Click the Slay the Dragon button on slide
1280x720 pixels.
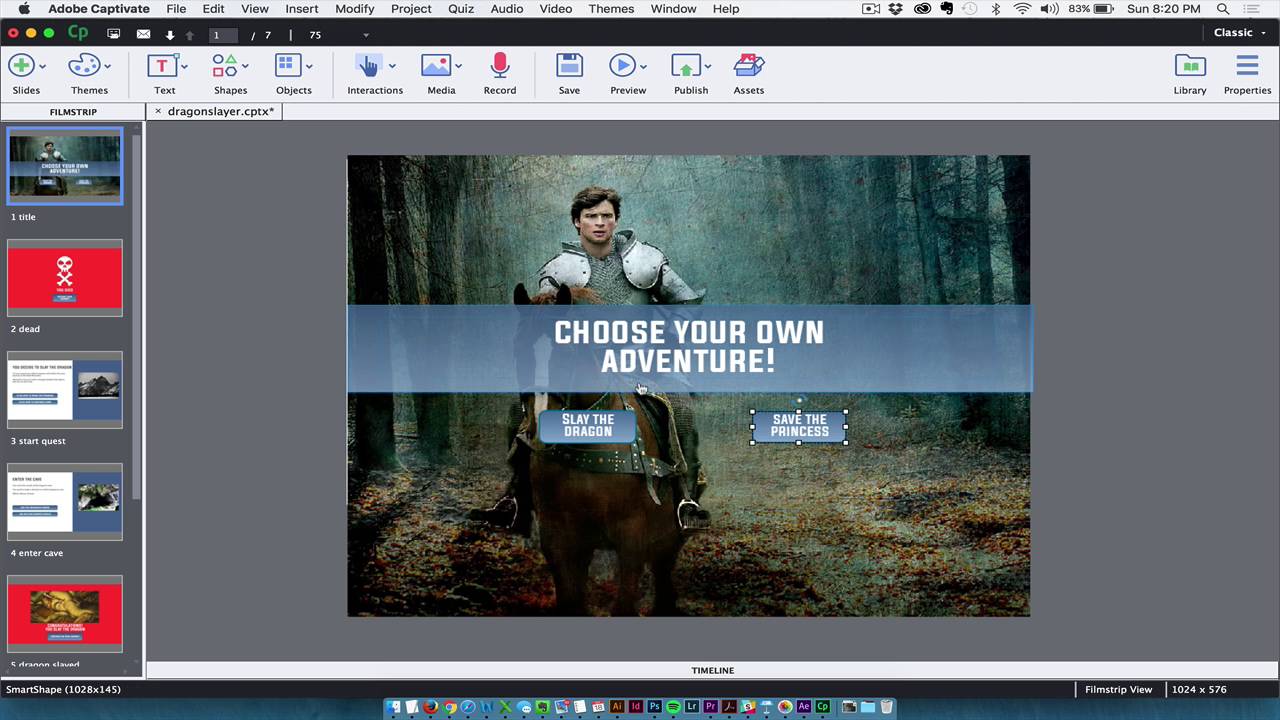tap(588, 426)
